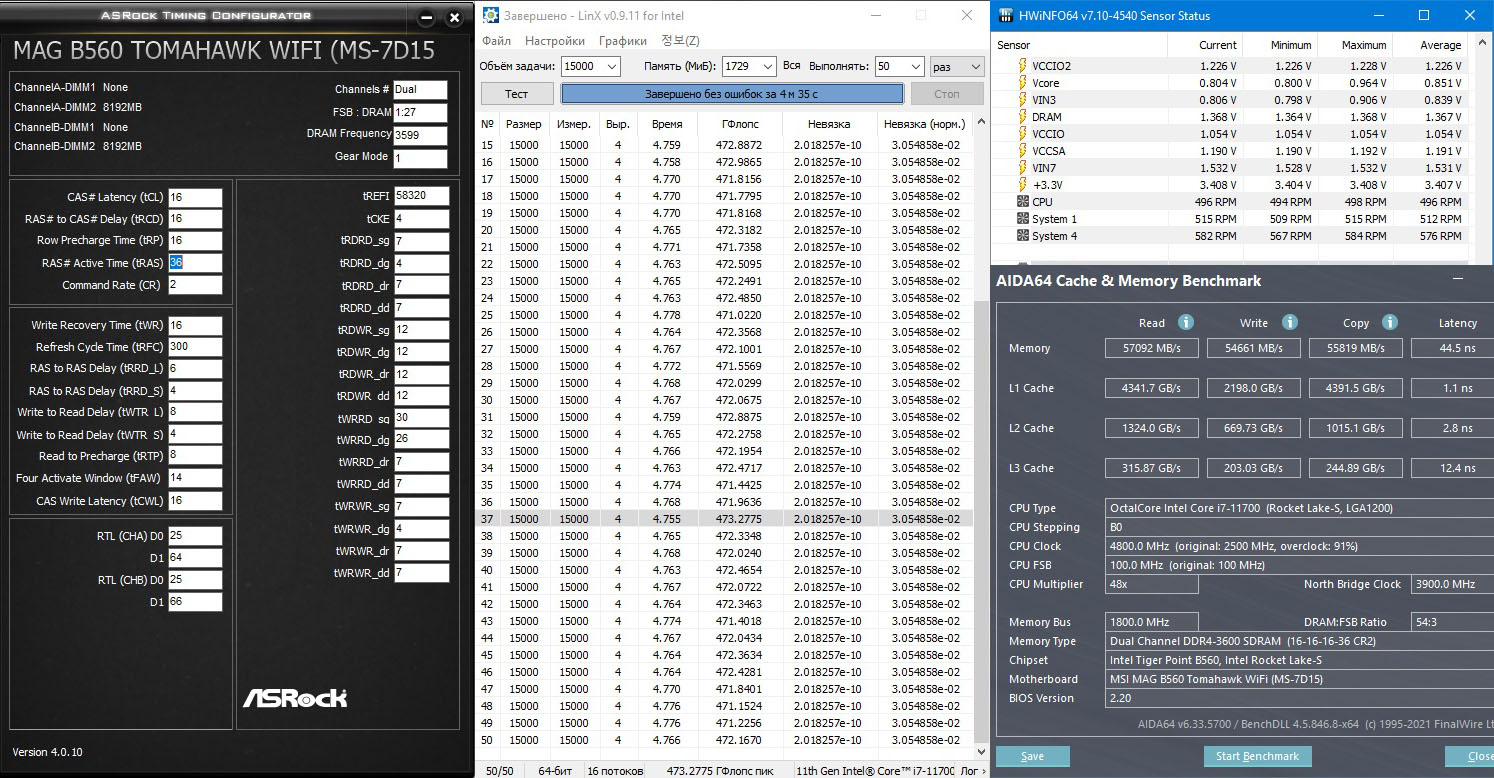Click the voltage icon of the VIN3 sensor
Screen dimensions: 1494x778
(x=1022, y=100)
